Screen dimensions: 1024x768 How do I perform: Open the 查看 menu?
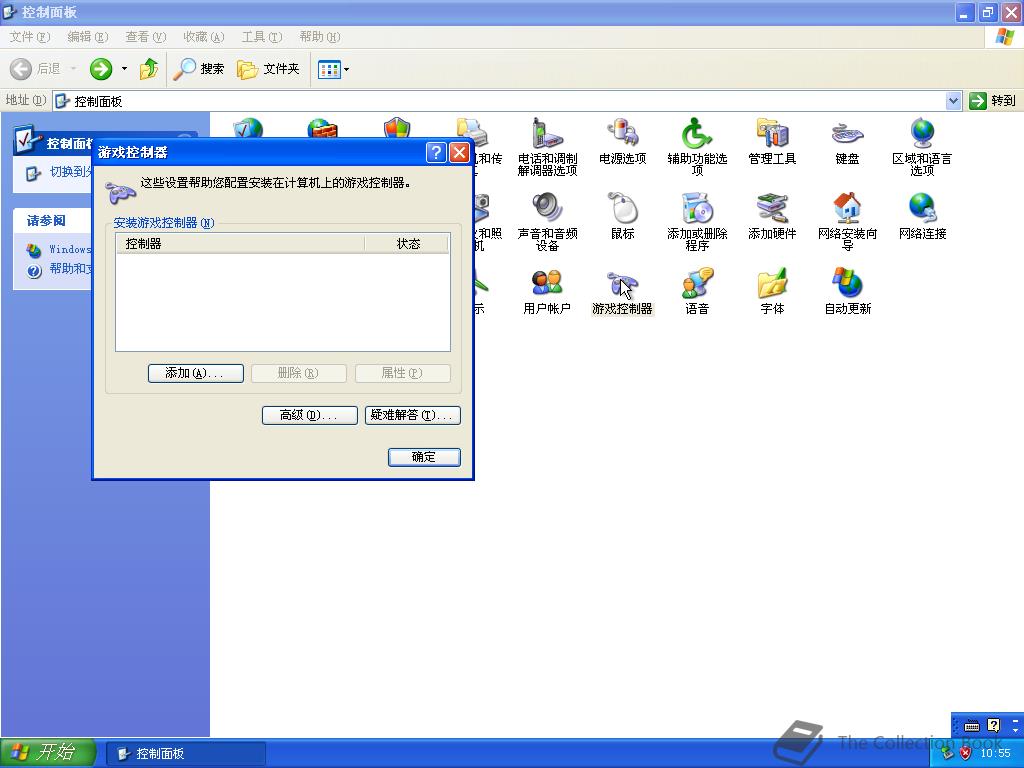tap(146, 37)
